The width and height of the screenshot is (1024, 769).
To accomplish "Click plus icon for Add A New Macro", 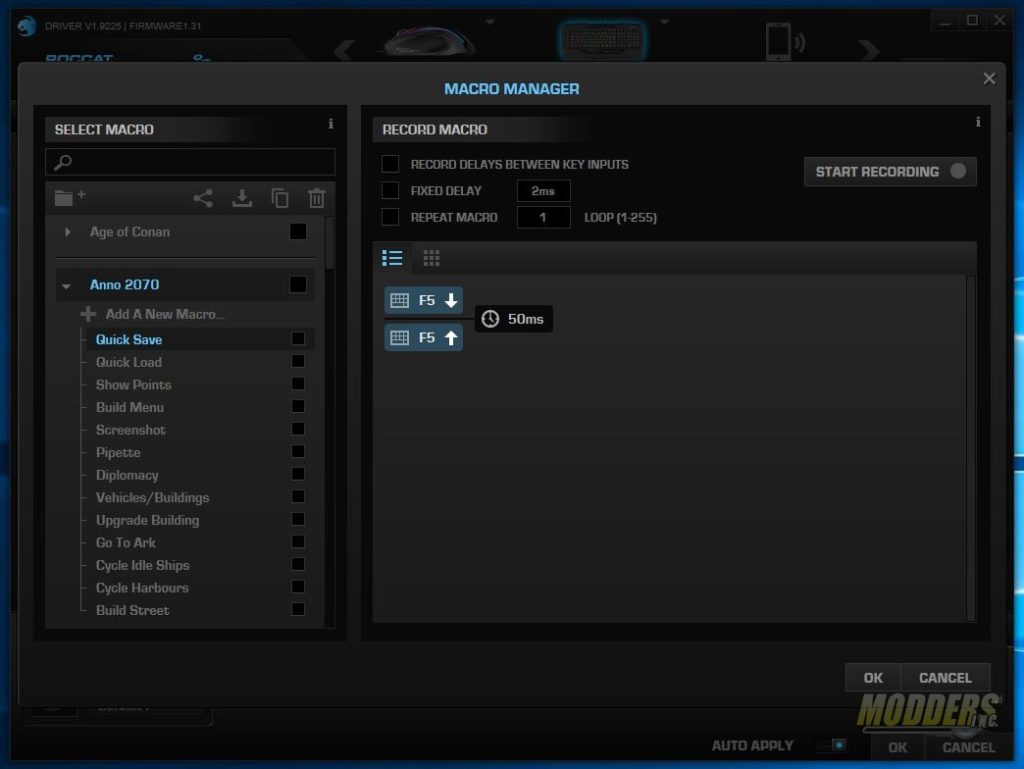I will point(88,314).
